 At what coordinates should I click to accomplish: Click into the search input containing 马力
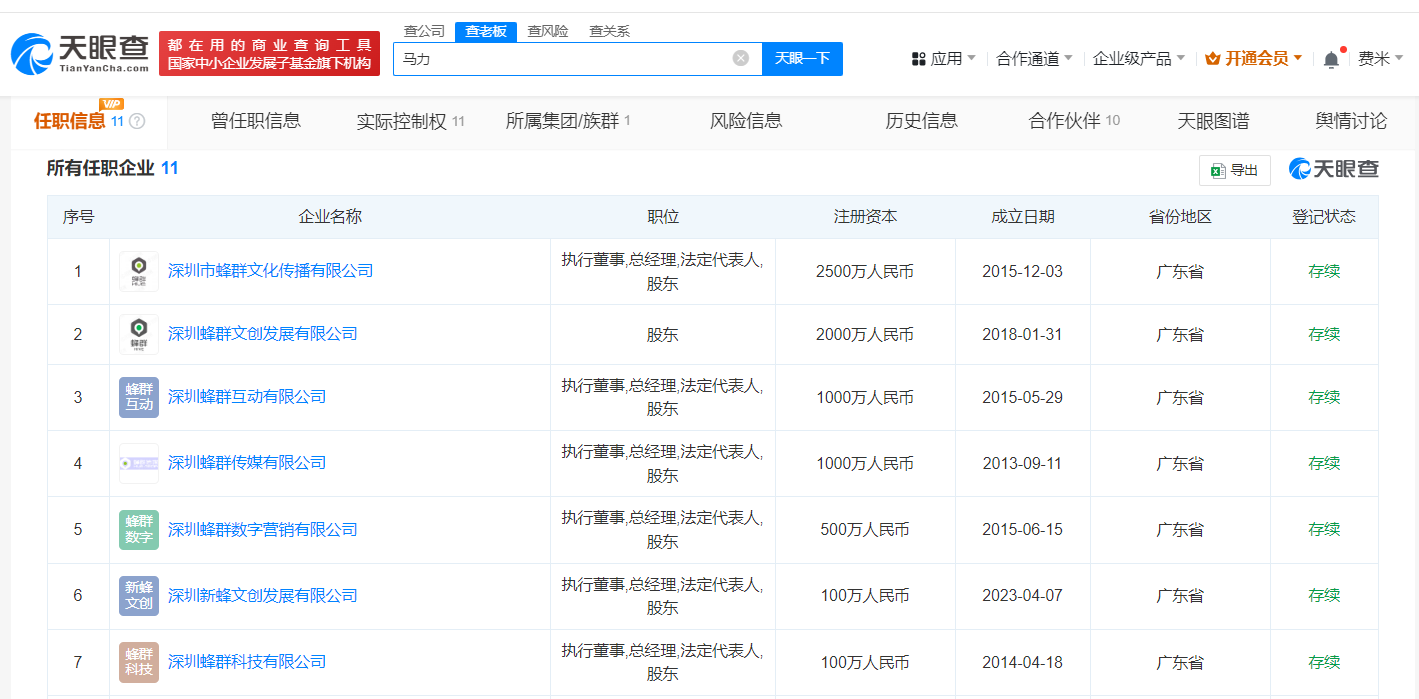click(560, 58)
